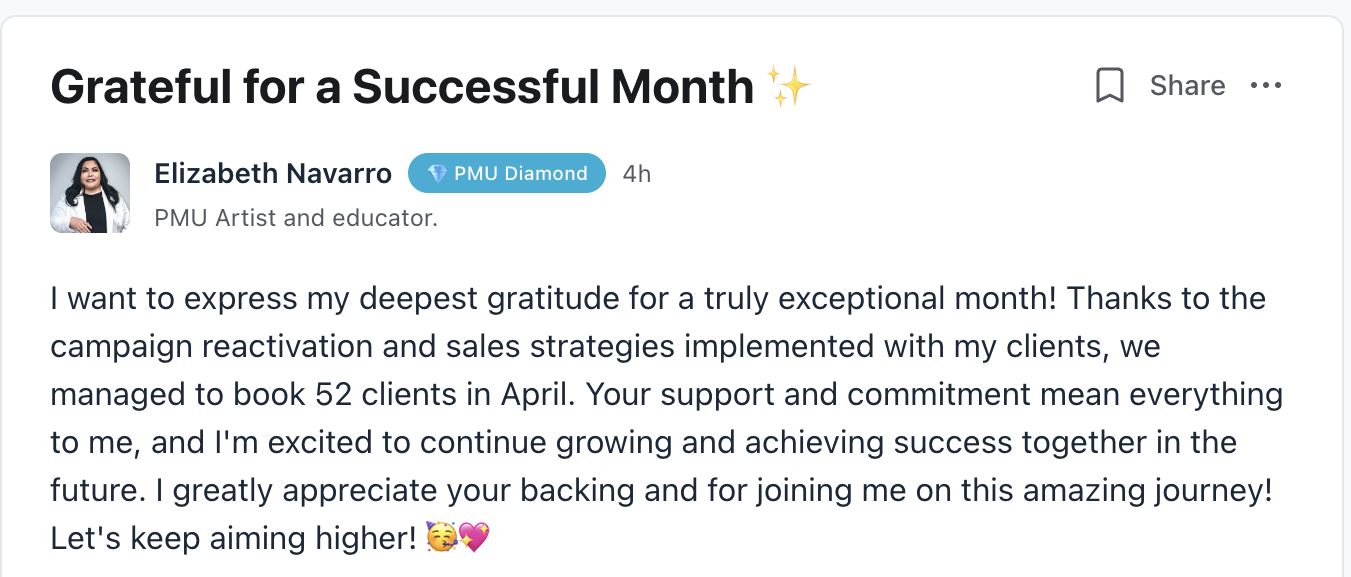Image resolution: width=1351 pixels, height=577 pixels.
Task: Click the PMU Diamond badge label
Action: coord(520,174)
